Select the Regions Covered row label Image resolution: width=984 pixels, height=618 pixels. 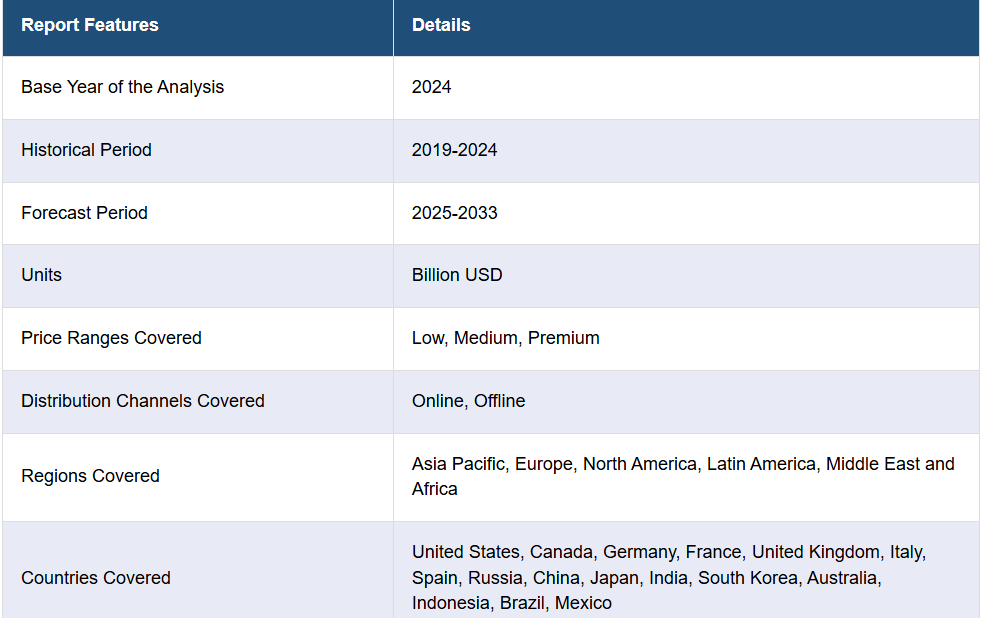(x=90, y=476)
